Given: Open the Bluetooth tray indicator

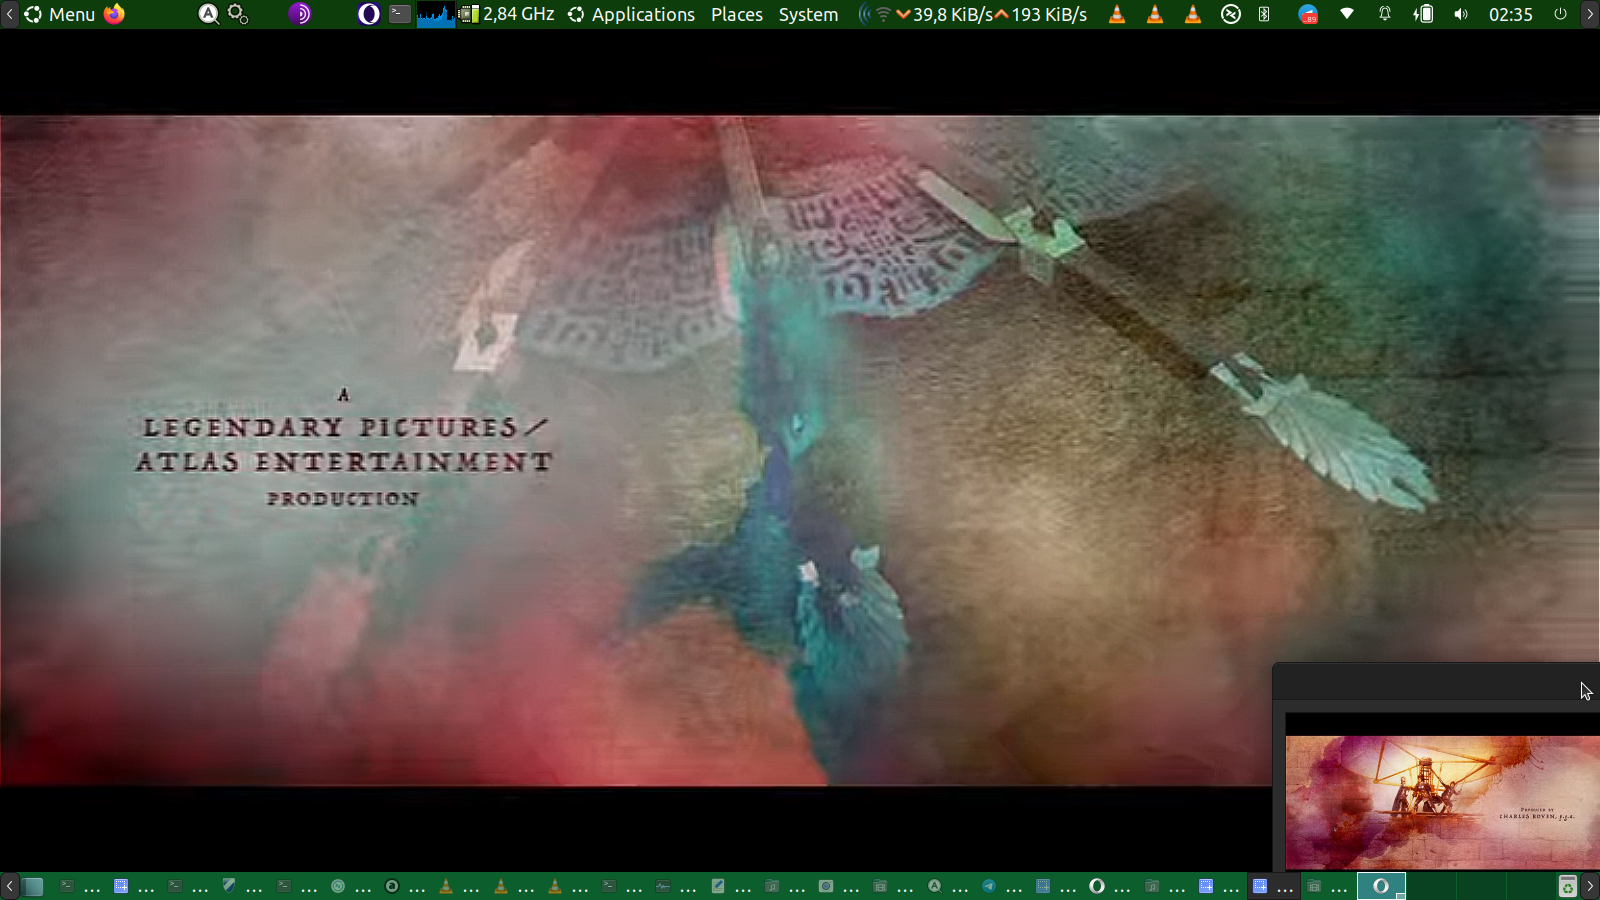Looking at the screenshot, I should (x=1264, y=14).
